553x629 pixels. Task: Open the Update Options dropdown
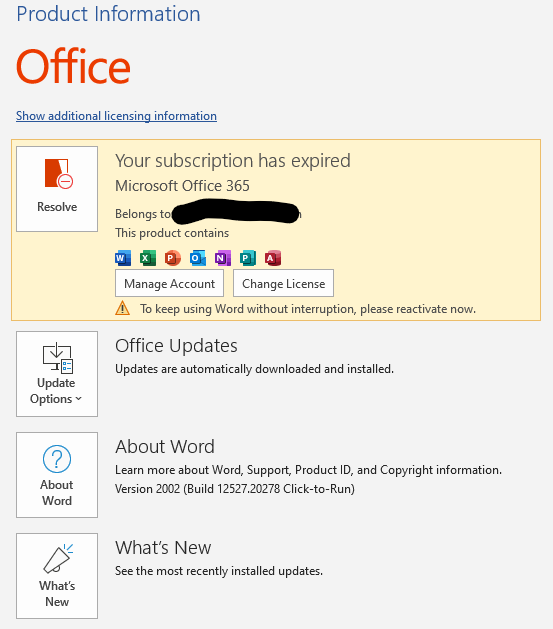pos(57,374)
